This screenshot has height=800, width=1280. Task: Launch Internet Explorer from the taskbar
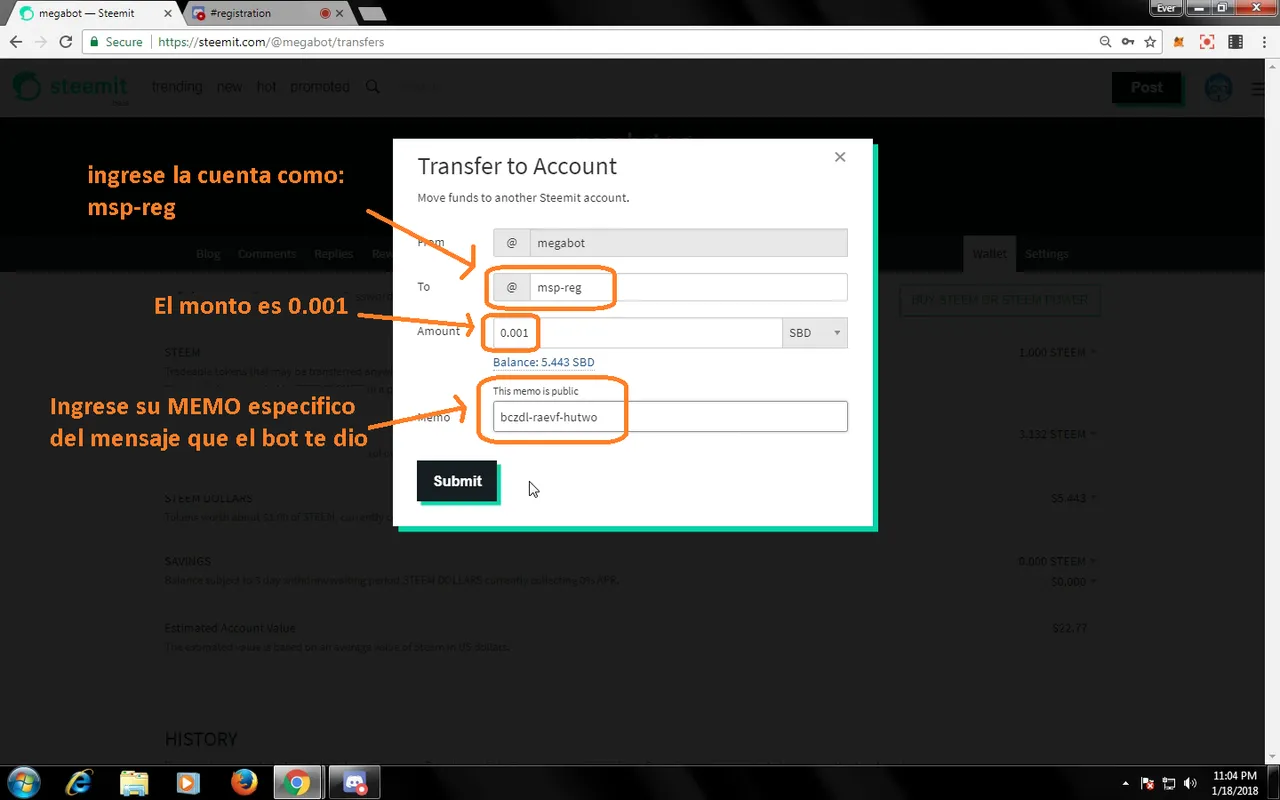79,782
